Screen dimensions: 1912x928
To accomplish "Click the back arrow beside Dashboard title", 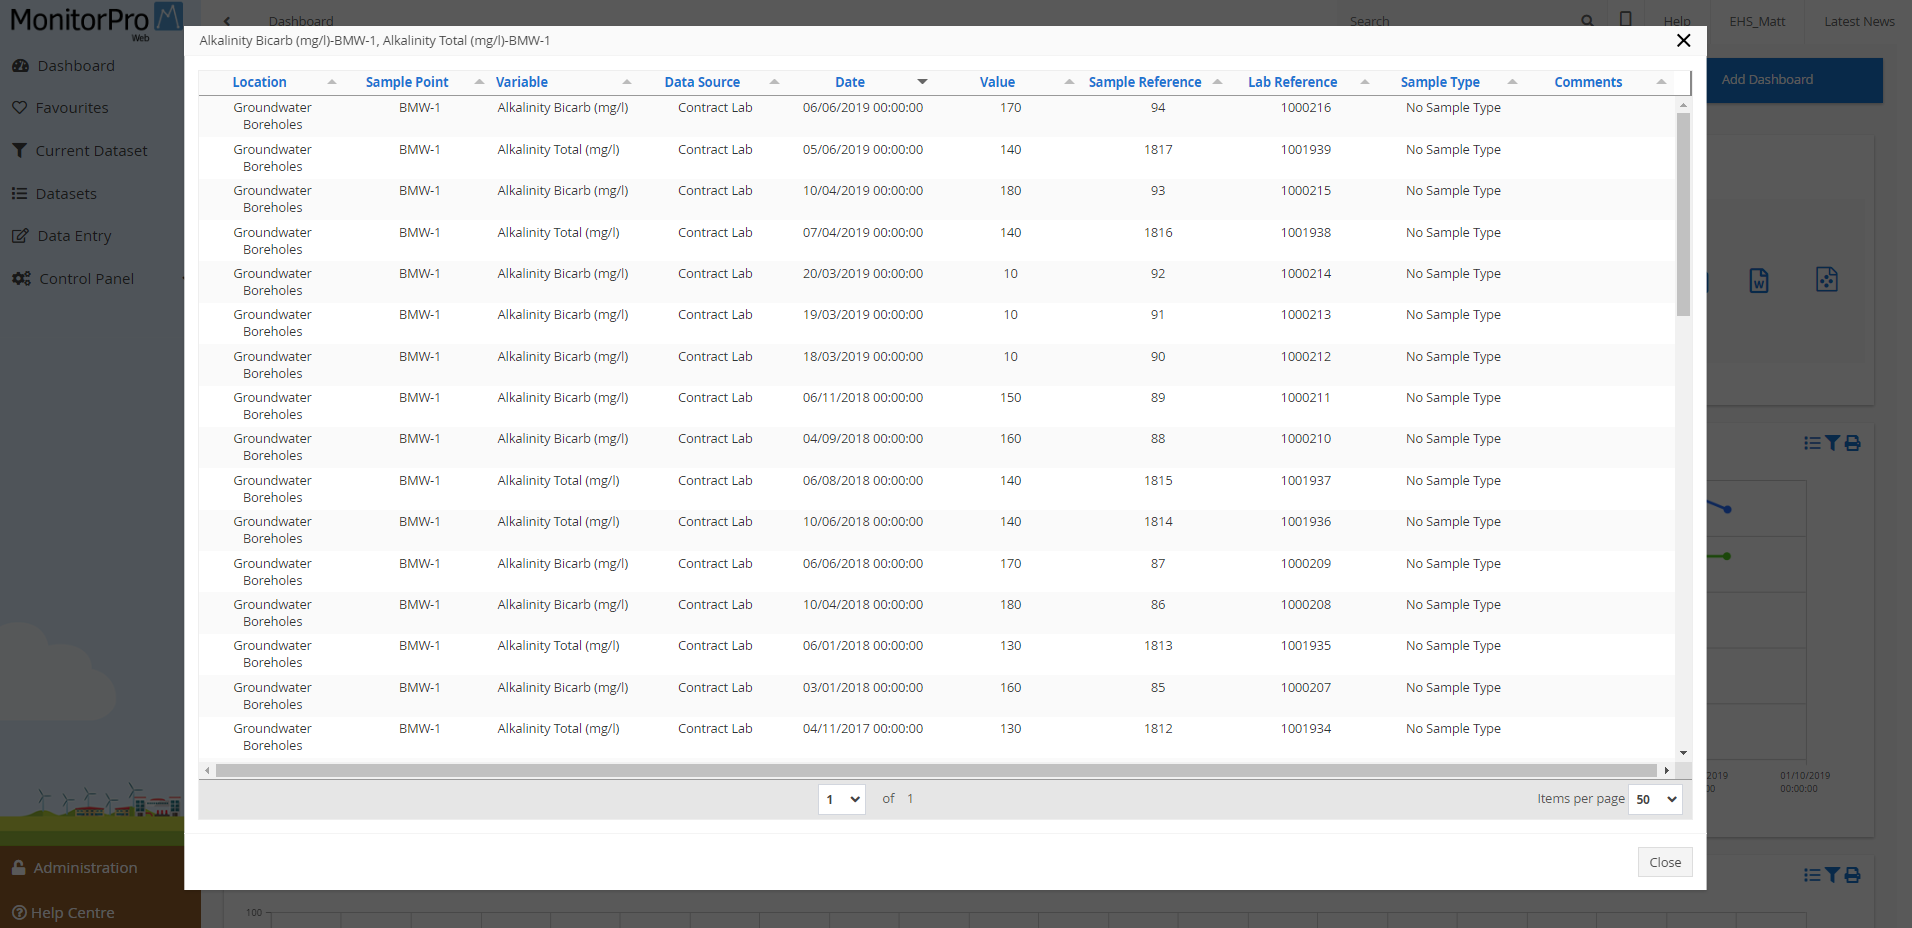I will pyautogui.click(x=227, y=21).
